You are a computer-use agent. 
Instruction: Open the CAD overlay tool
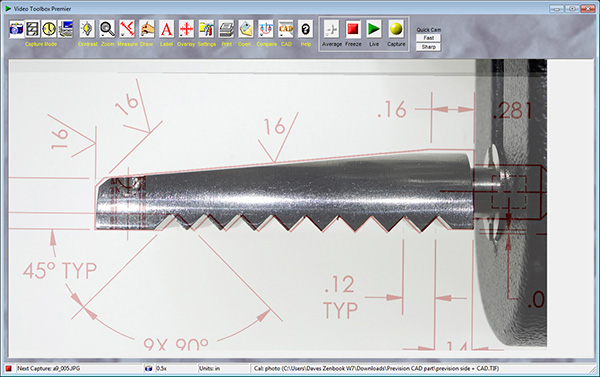[x=286, y=29]
